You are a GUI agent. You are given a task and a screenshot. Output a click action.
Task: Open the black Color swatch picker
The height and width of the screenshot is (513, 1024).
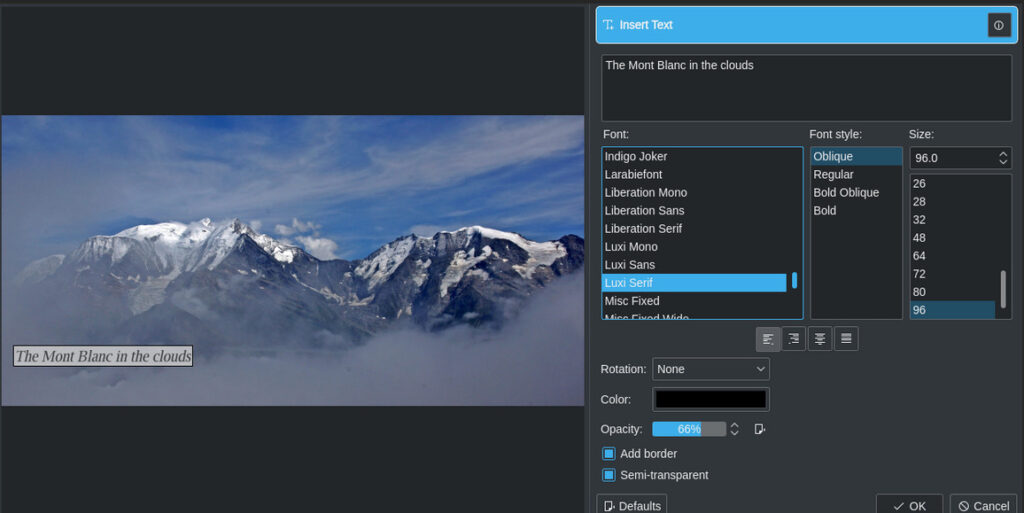711,399
